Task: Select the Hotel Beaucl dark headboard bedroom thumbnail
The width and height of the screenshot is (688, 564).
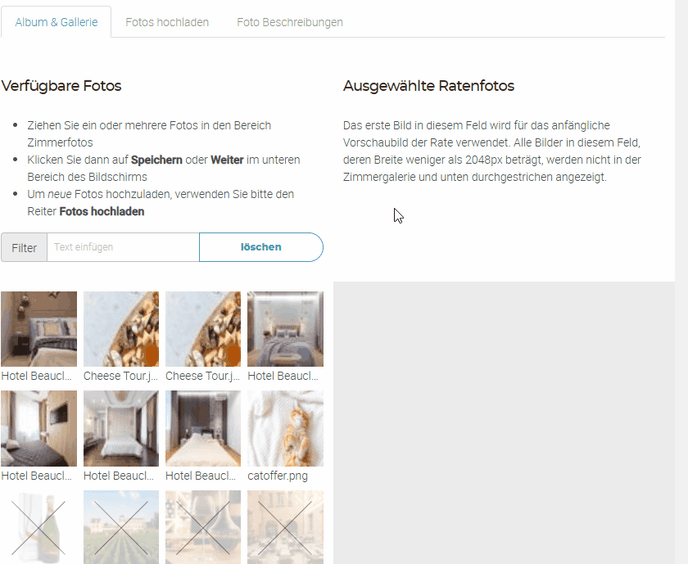Action: (203, 428)
